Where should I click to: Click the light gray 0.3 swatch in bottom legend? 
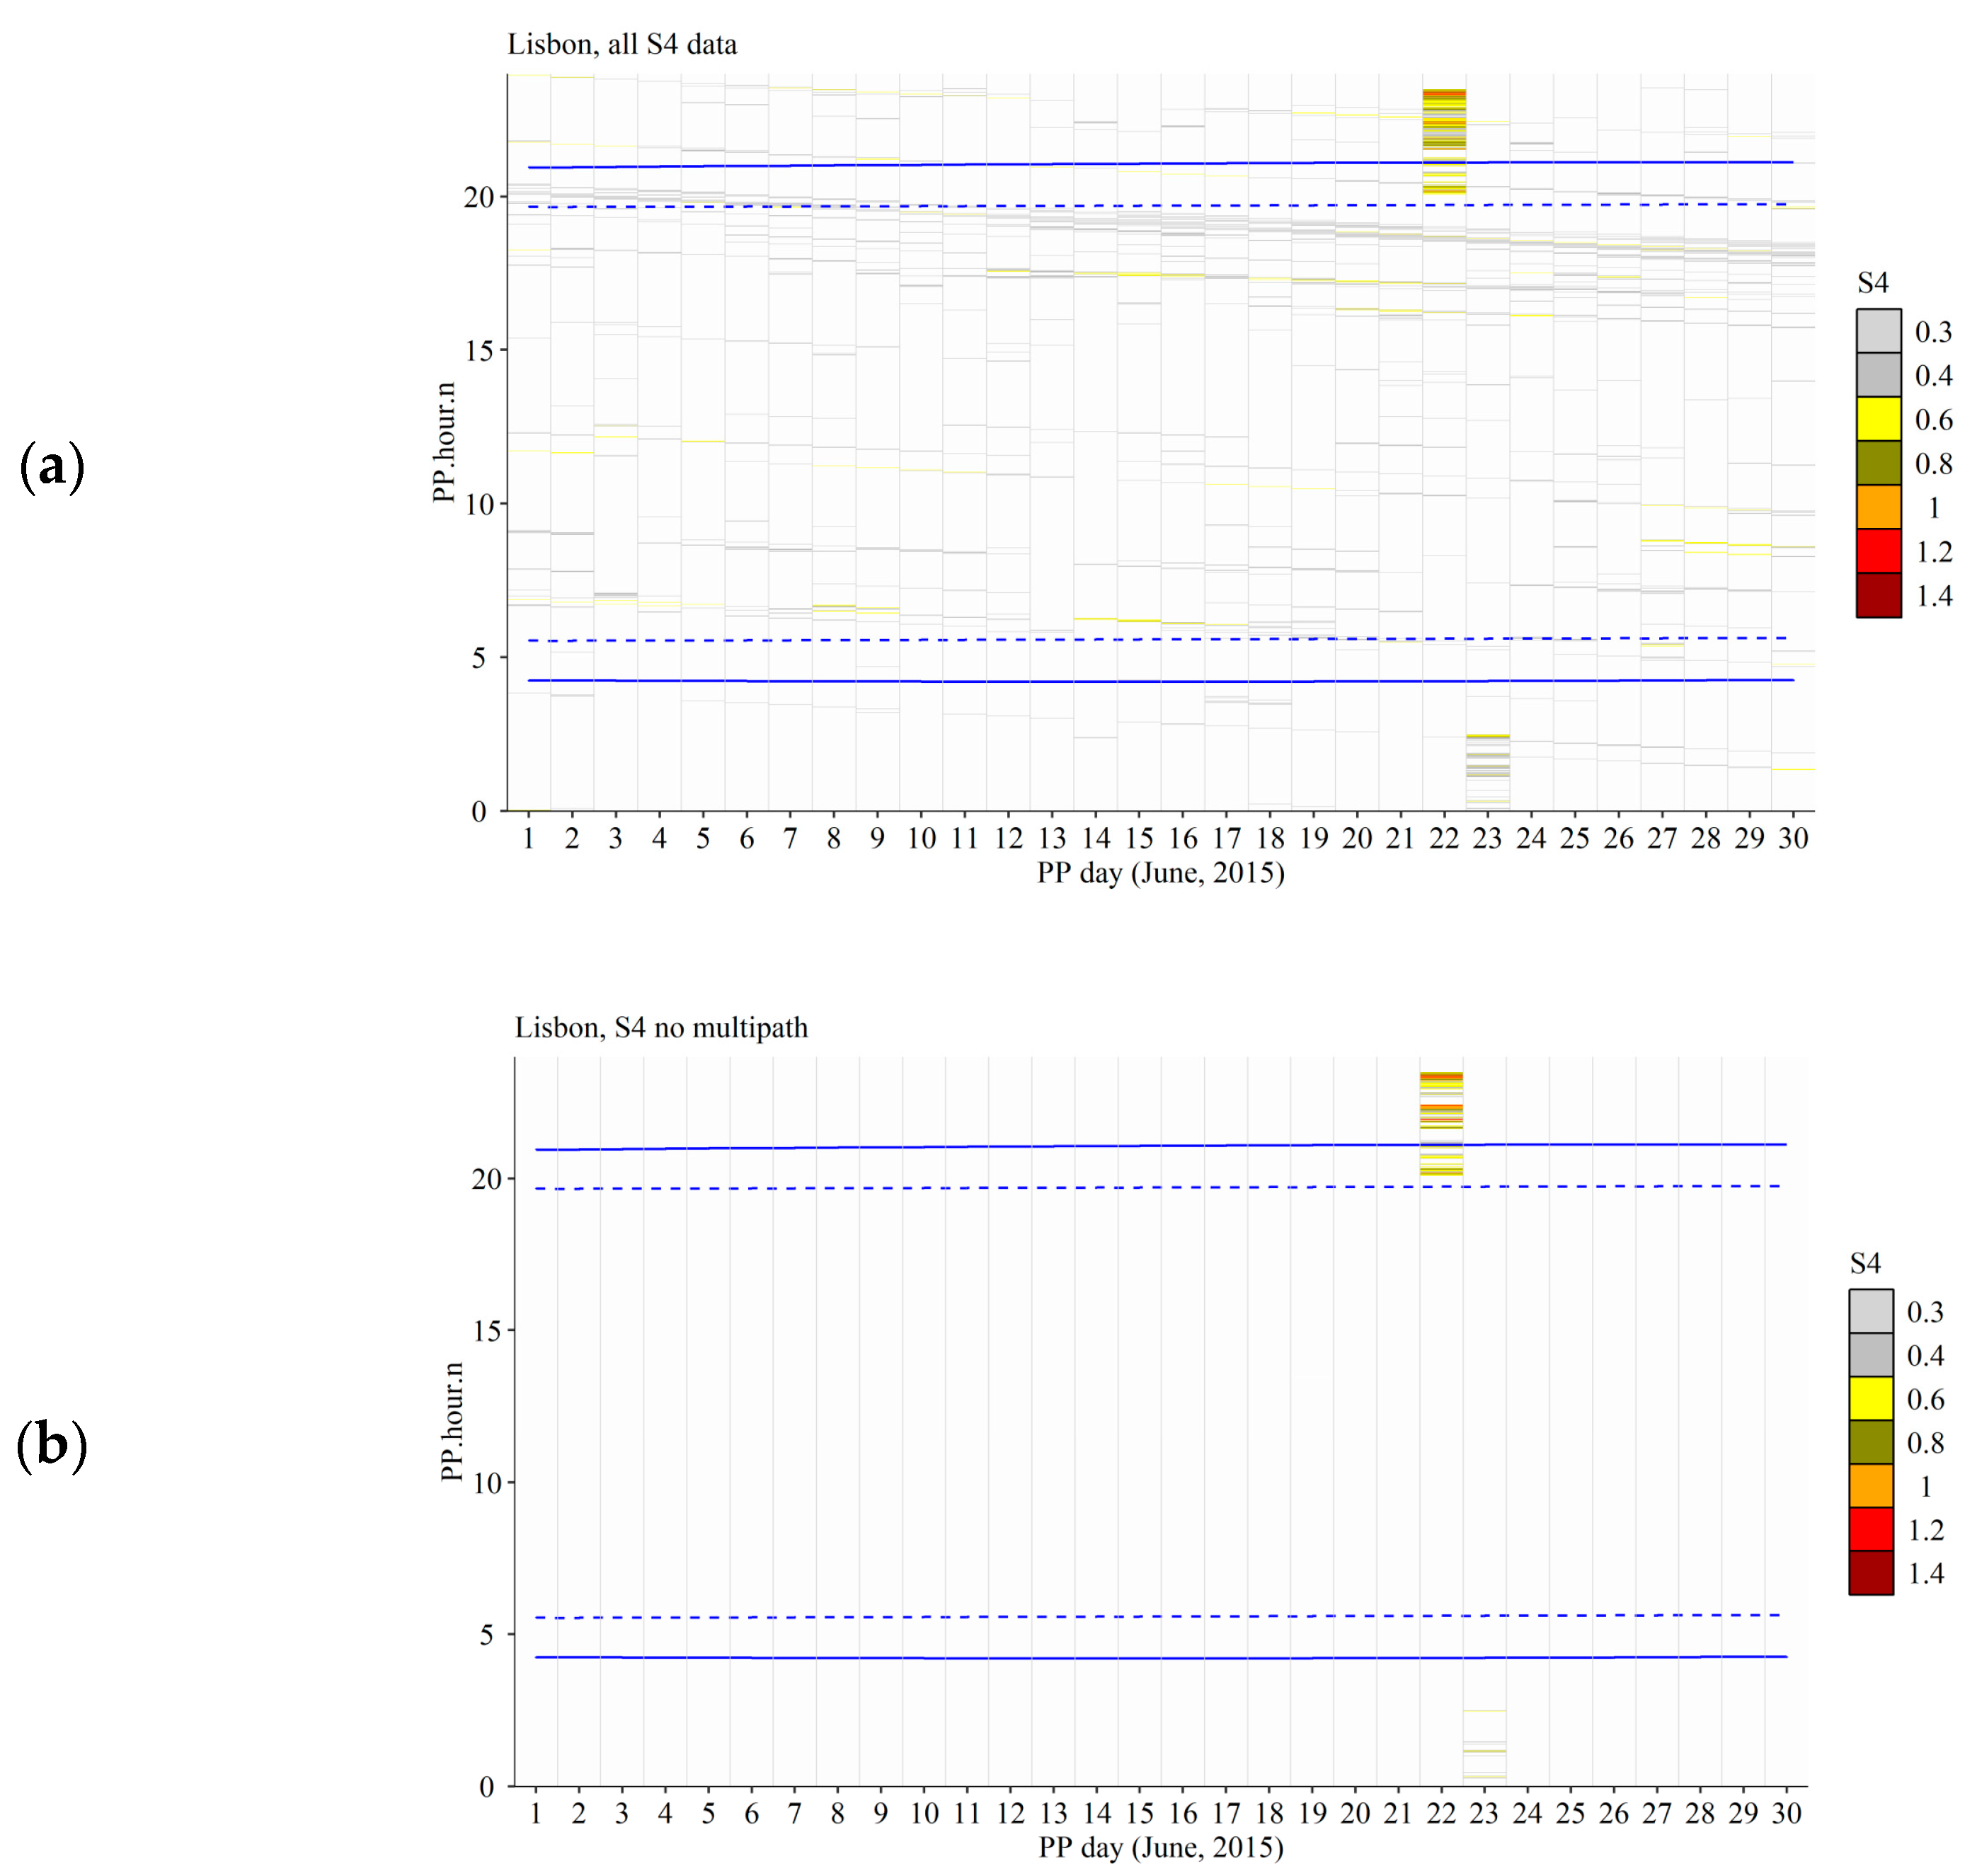point(1870,1311)
